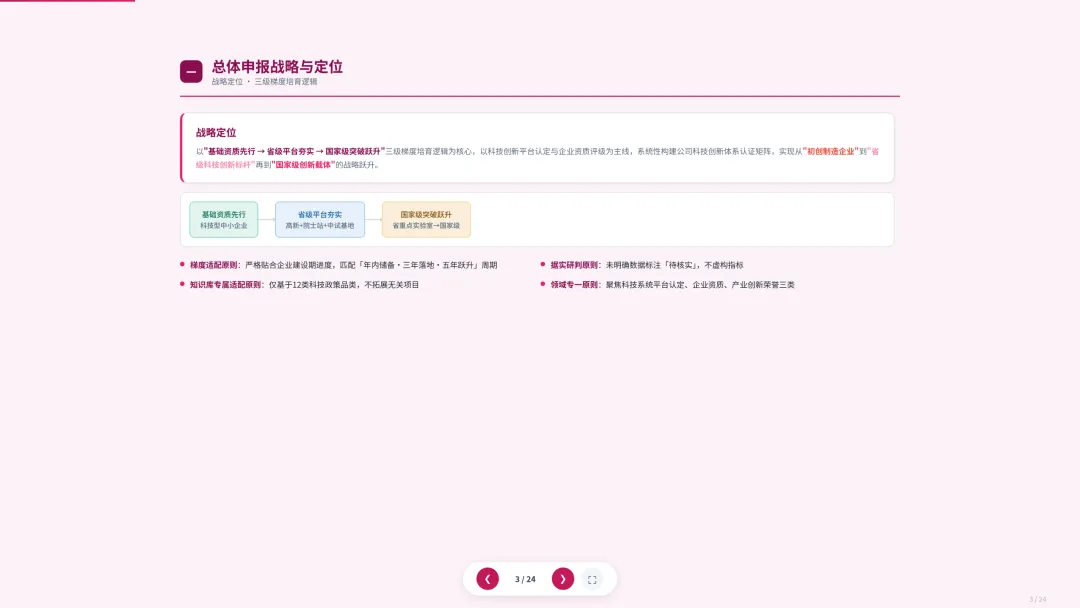The width and height of the screenshot is (1080, 608).
Task: Advance to the next slide
Action: [x=563, y=579]
